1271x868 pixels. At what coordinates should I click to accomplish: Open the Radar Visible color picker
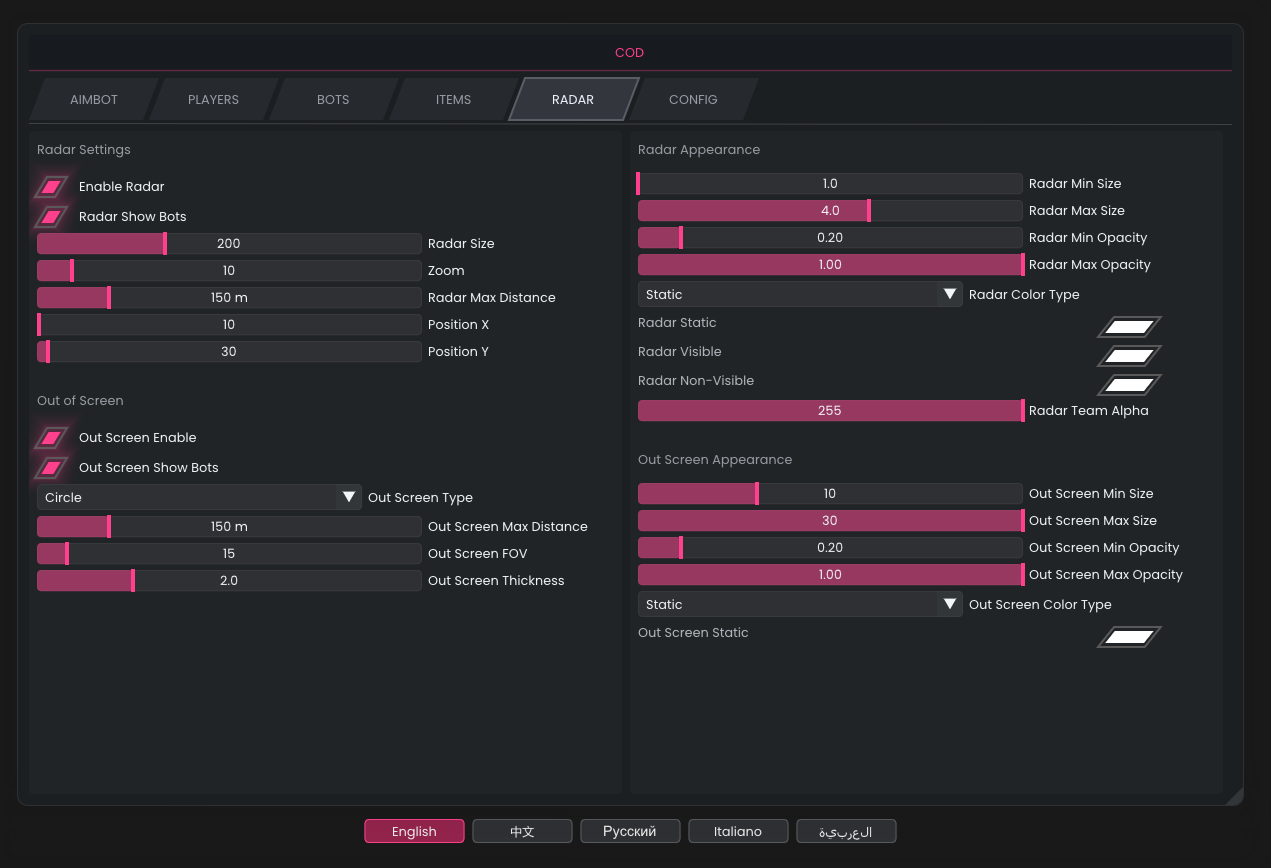coord(1129,356)
